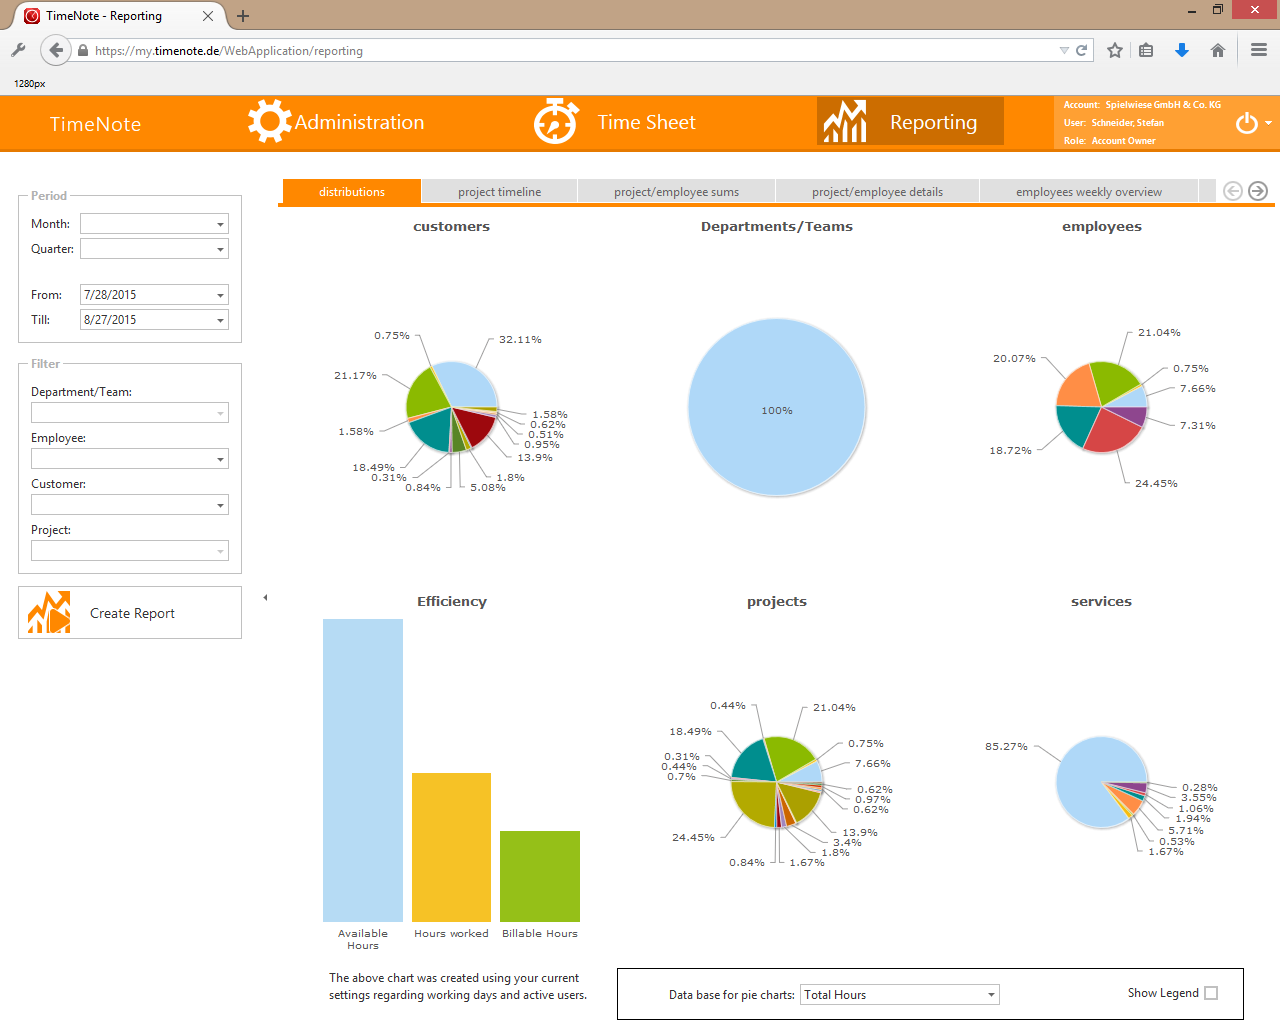The image size is (1280, 1024).
Task: Click the power logout icon
Action: click(x=1246, y=123)
